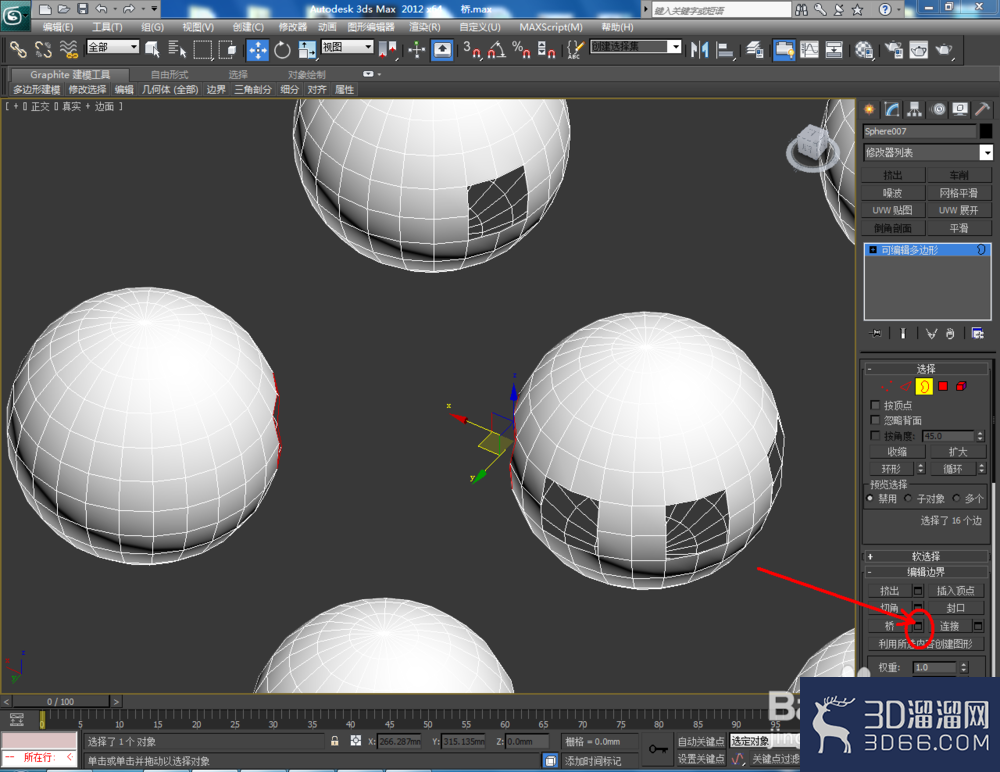Open the 工具(T) menu
Viewport: 1000px width, 772px height.
[x=107, y=27]
